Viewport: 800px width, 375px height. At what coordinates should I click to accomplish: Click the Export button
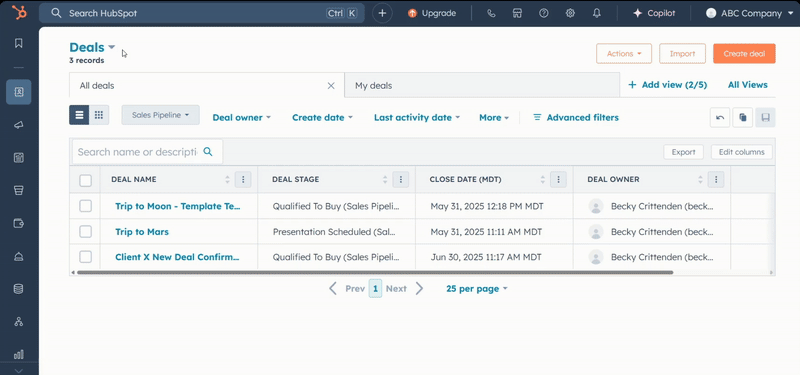click(683, 152)
